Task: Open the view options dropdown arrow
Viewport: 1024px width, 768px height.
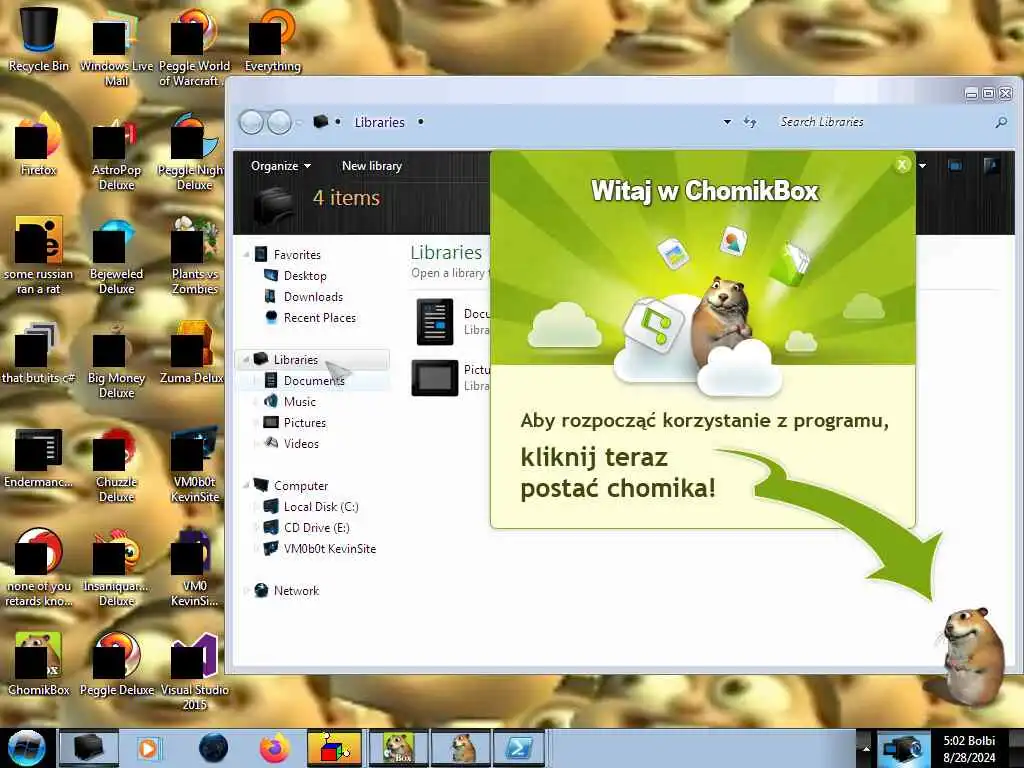Action: point(922,166)
